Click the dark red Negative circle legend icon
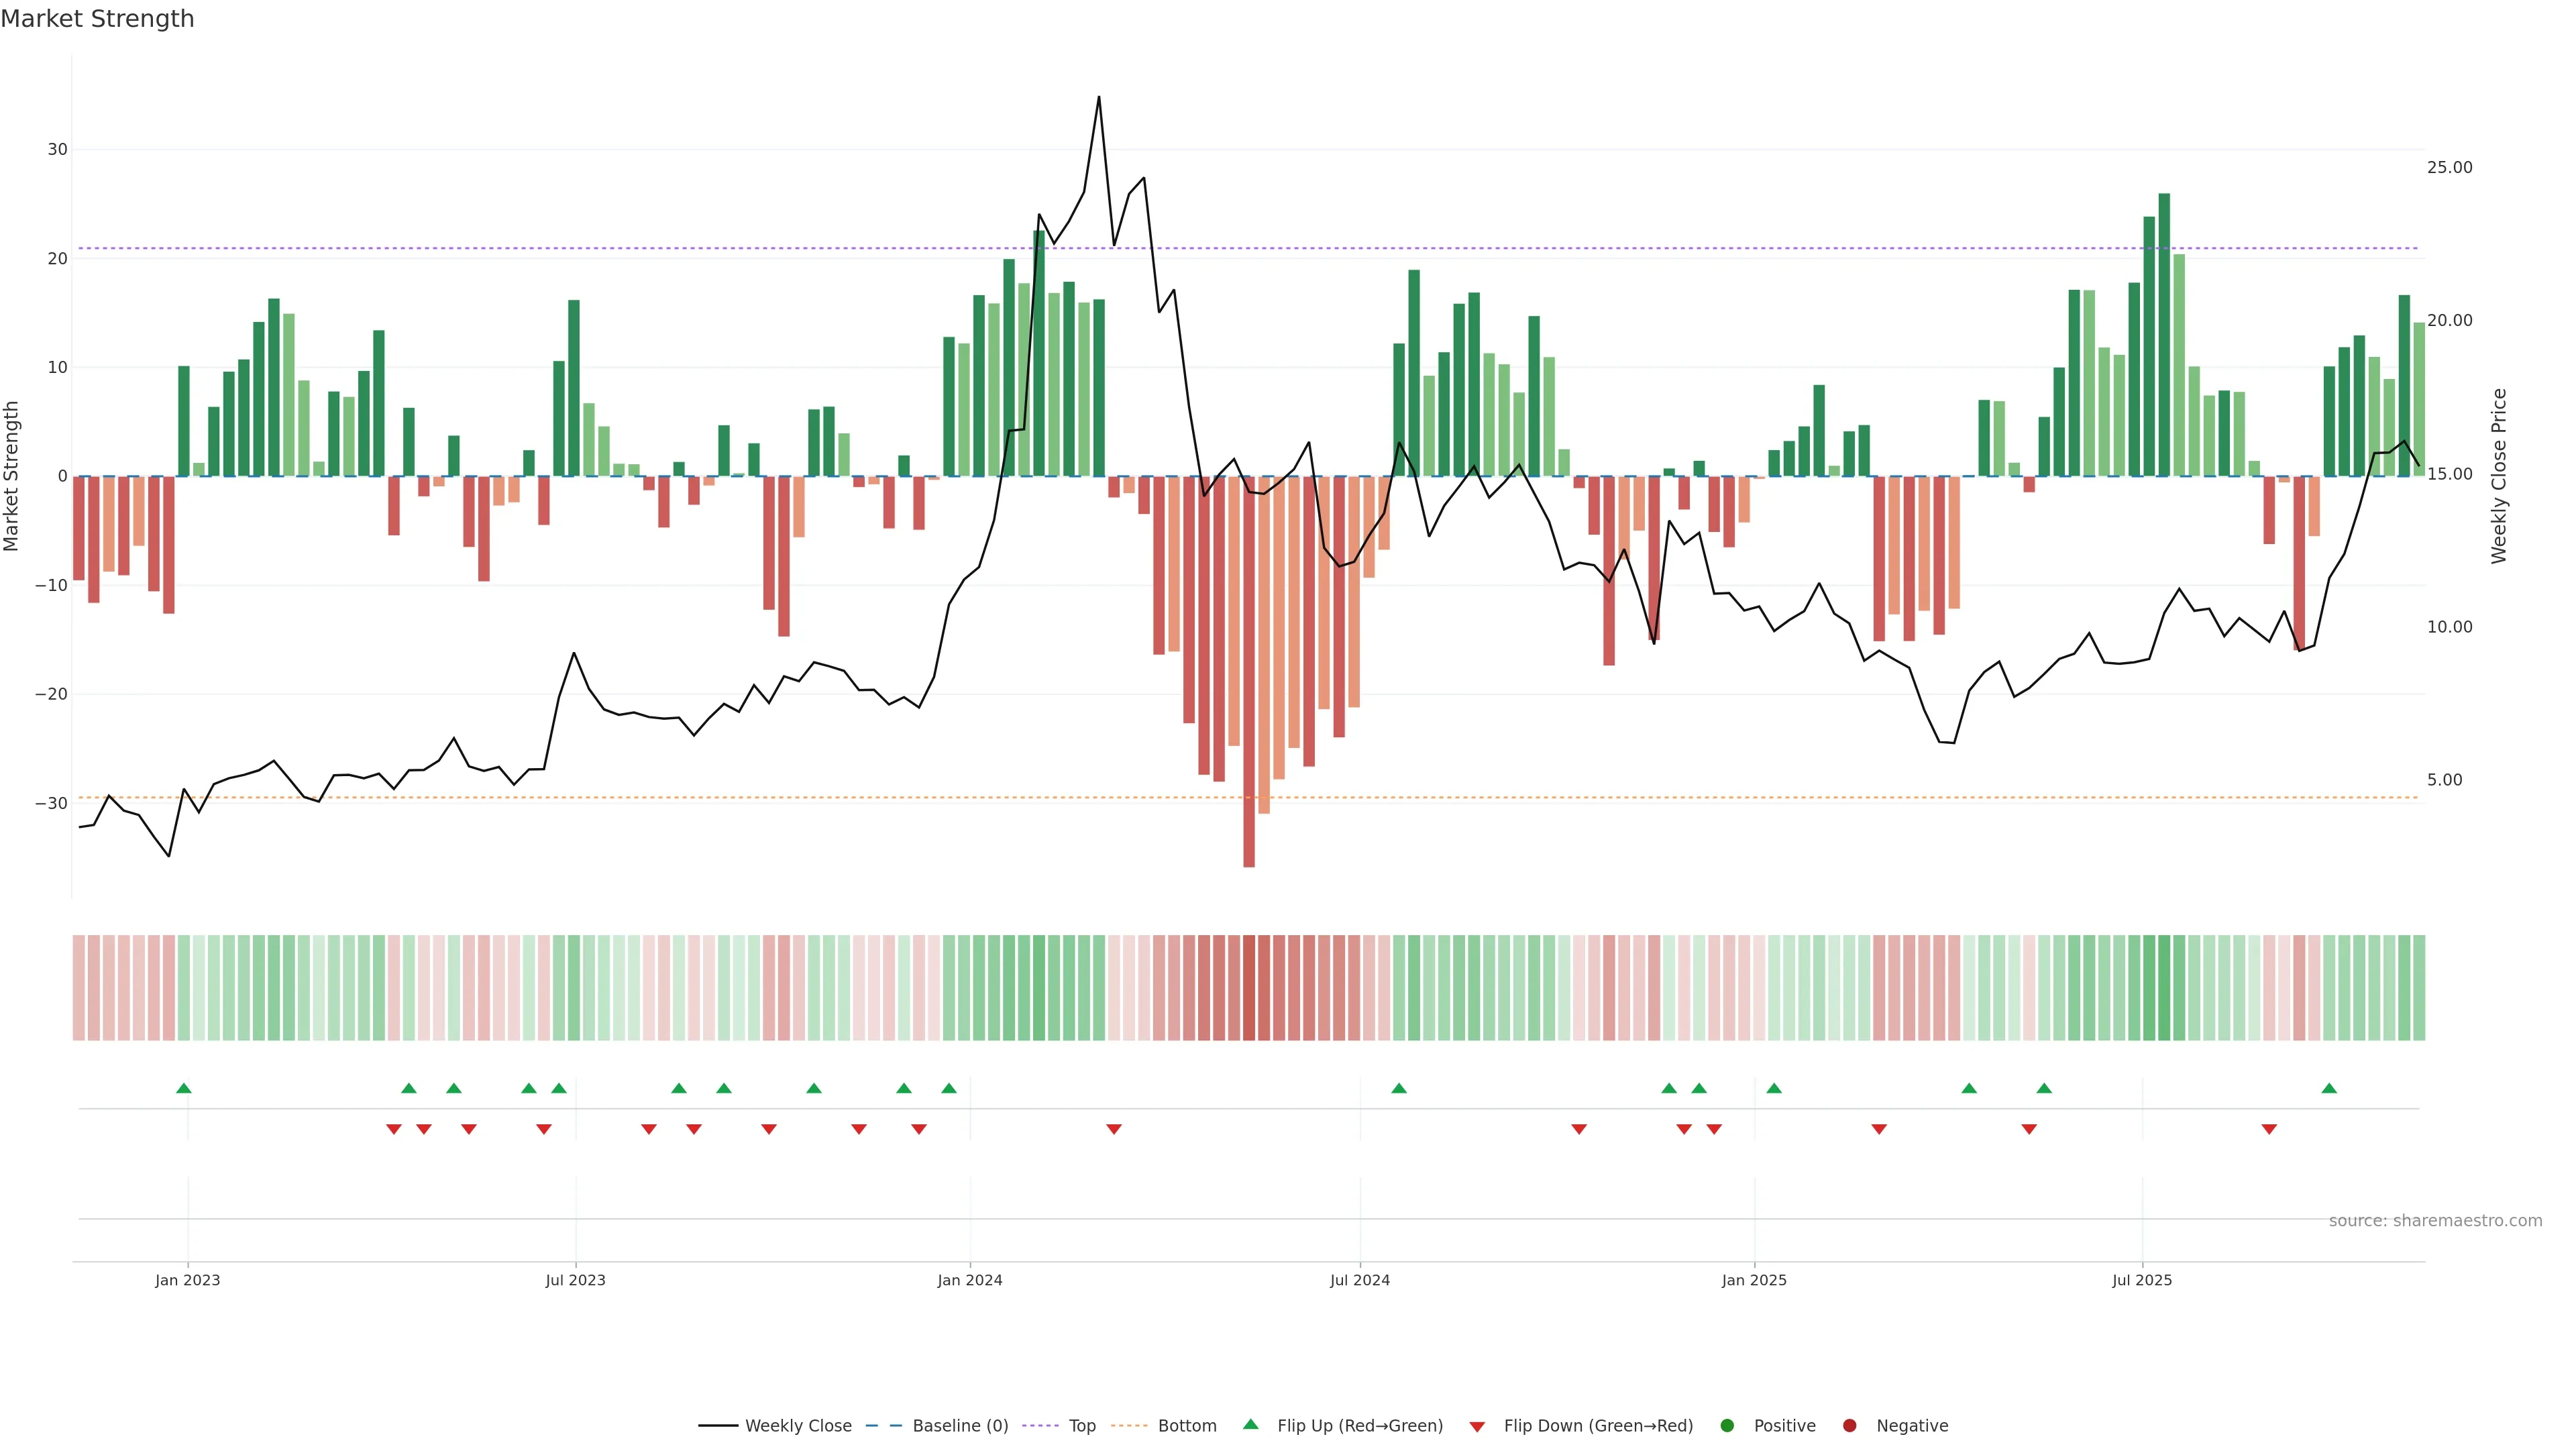The image size is (2576, 1449). click(1849, 1426)
